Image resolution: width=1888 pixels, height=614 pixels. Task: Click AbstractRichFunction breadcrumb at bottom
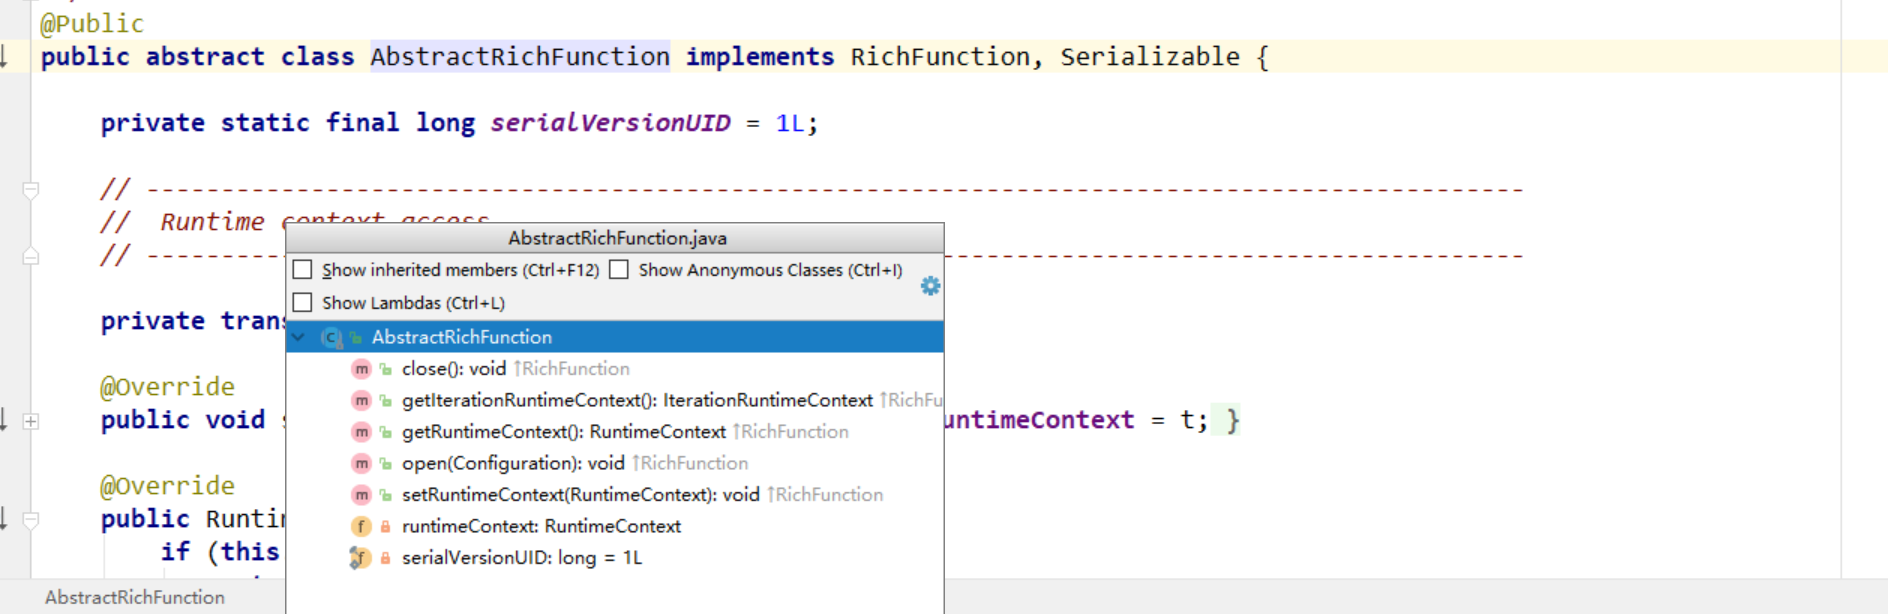(135, 598)
